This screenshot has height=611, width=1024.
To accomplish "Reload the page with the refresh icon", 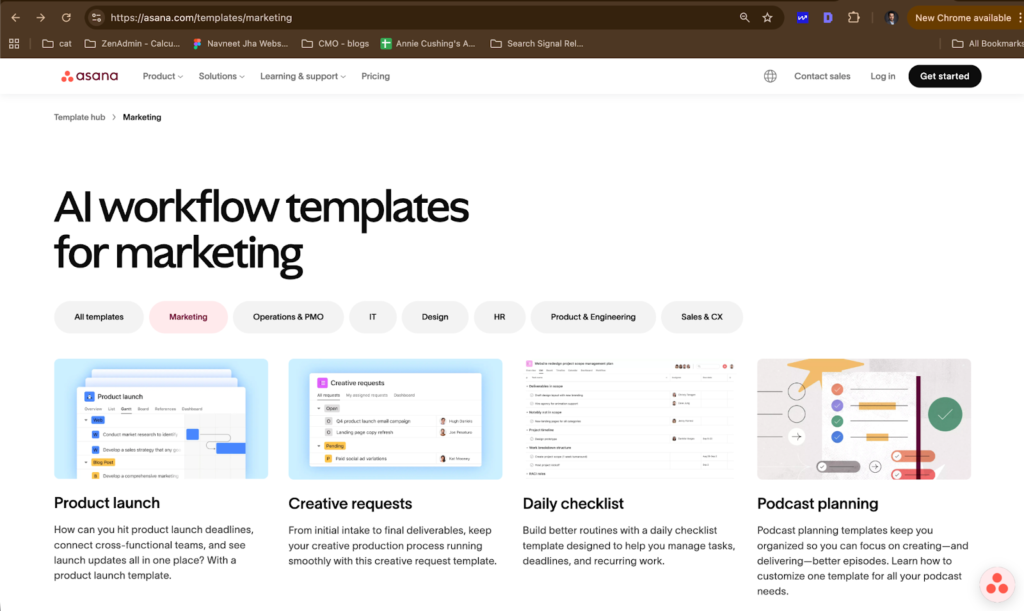I will (66, 18).
